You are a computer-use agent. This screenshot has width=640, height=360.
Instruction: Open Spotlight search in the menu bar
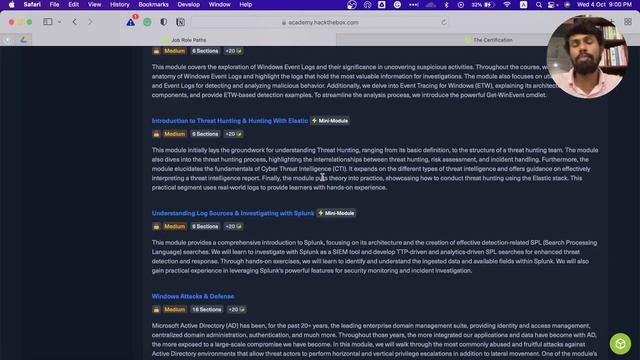[539, 5]
